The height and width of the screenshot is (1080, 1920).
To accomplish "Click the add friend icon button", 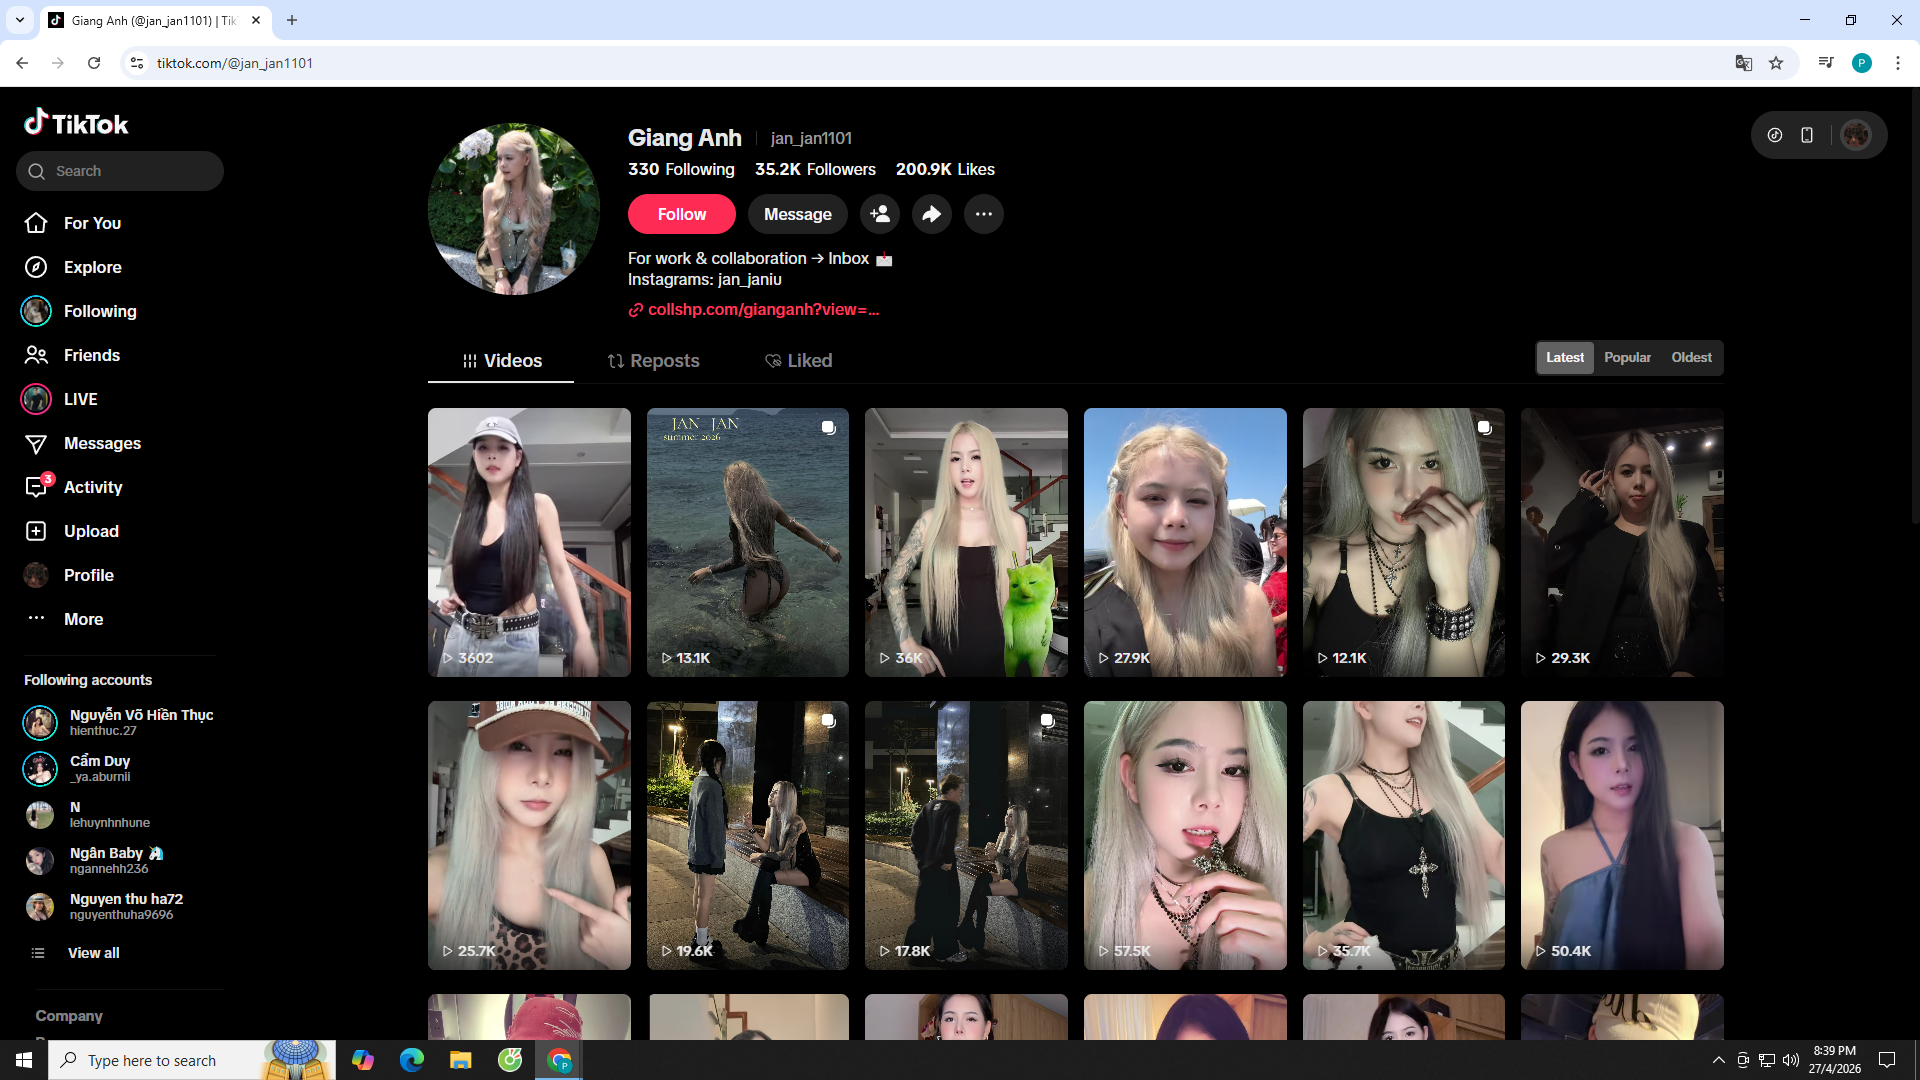I will [x=880, y=214].
